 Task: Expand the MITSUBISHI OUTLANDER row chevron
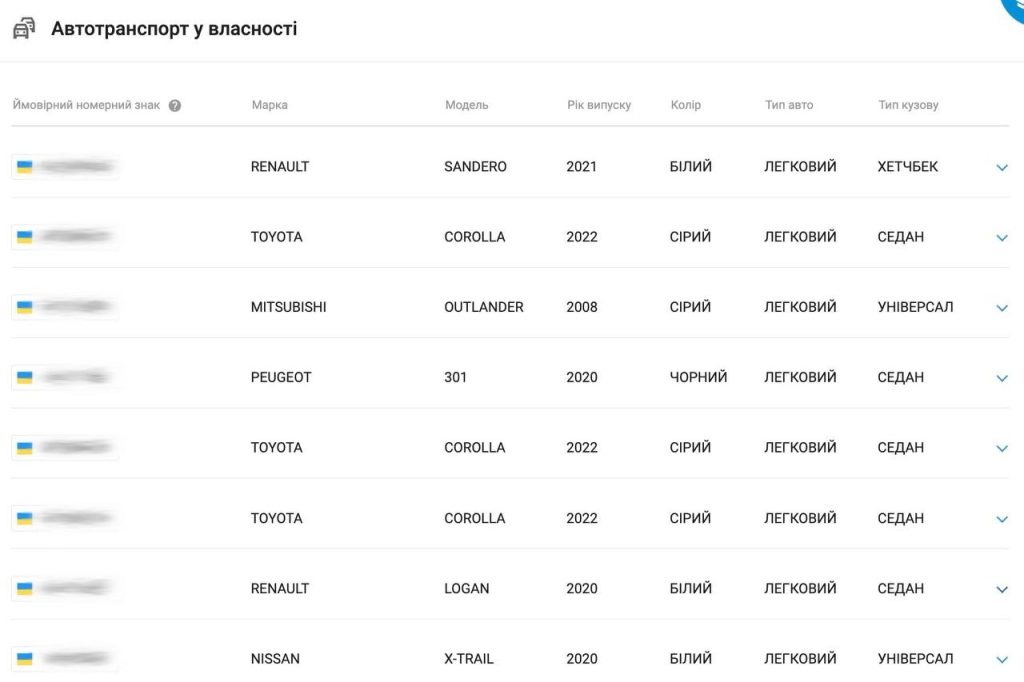pos(1002,308)
